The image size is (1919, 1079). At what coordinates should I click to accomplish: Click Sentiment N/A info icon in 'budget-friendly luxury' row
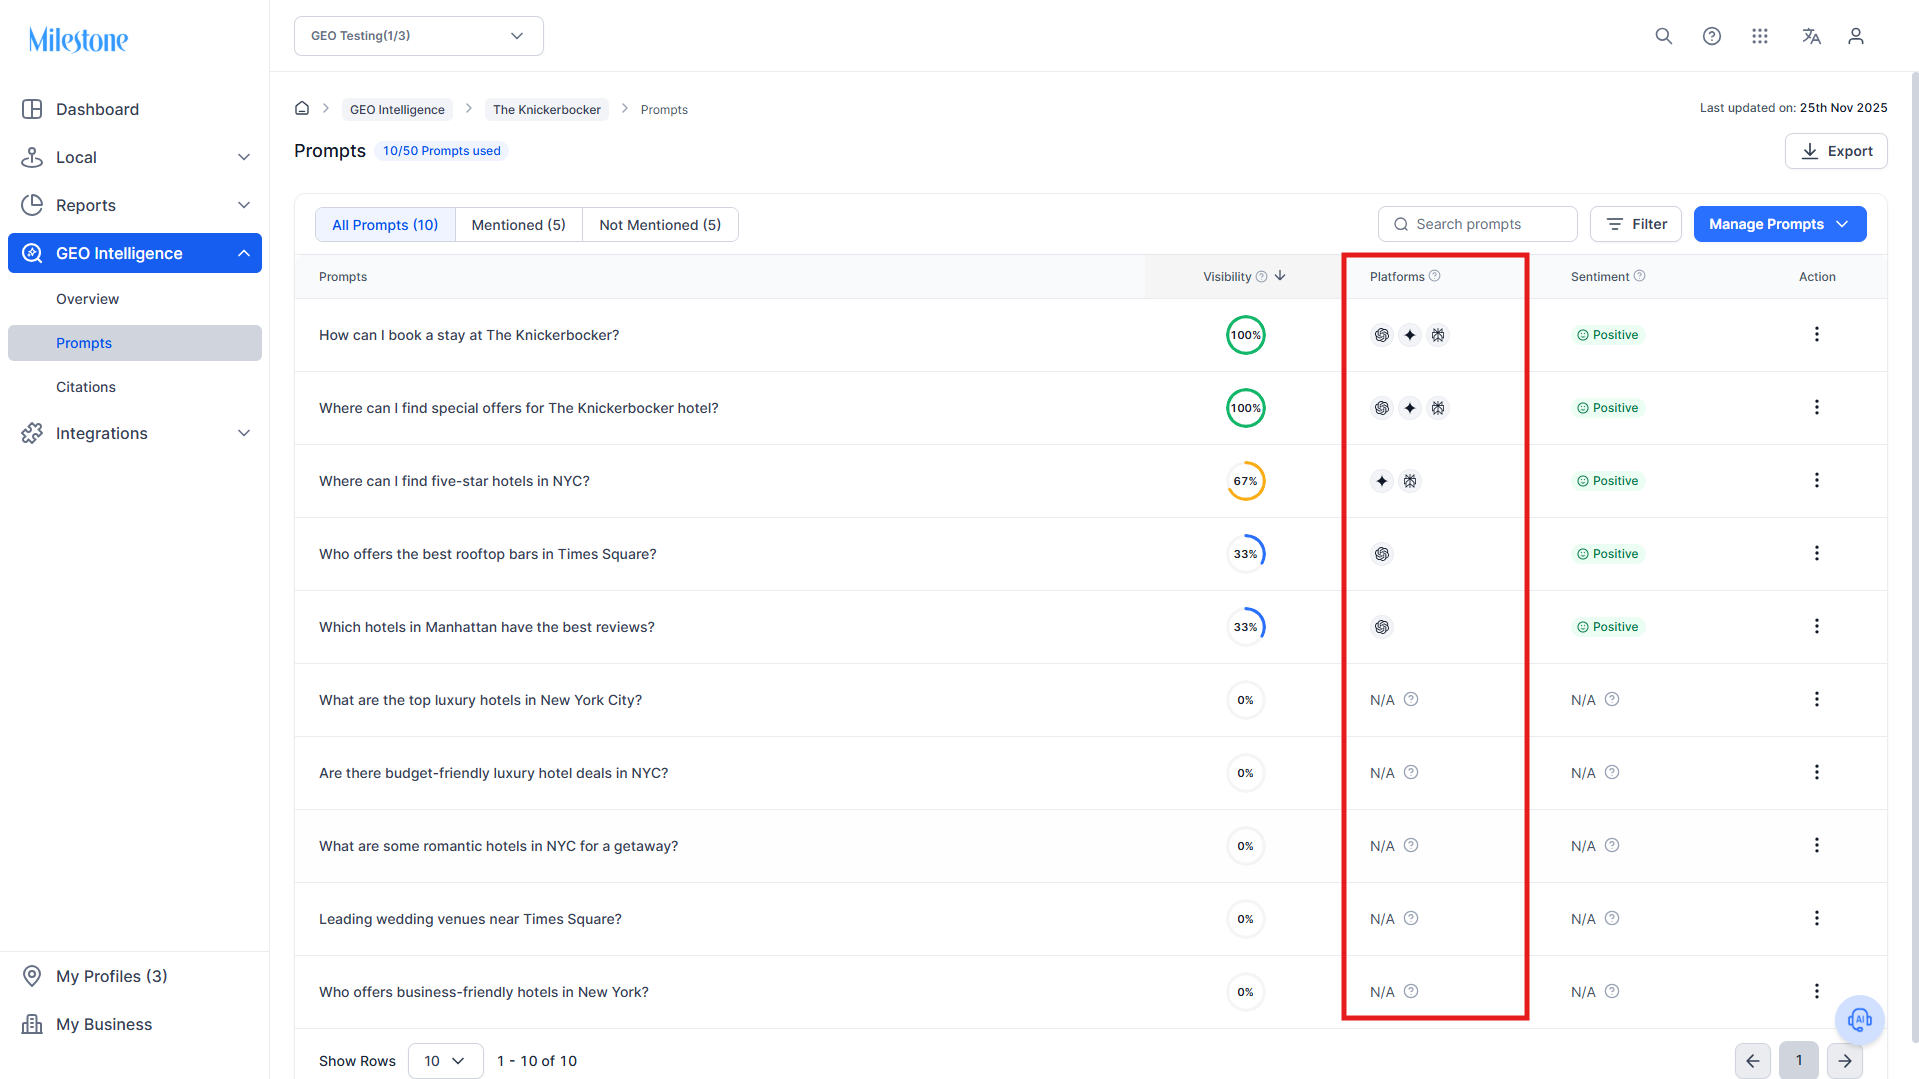pos(1612,772)
